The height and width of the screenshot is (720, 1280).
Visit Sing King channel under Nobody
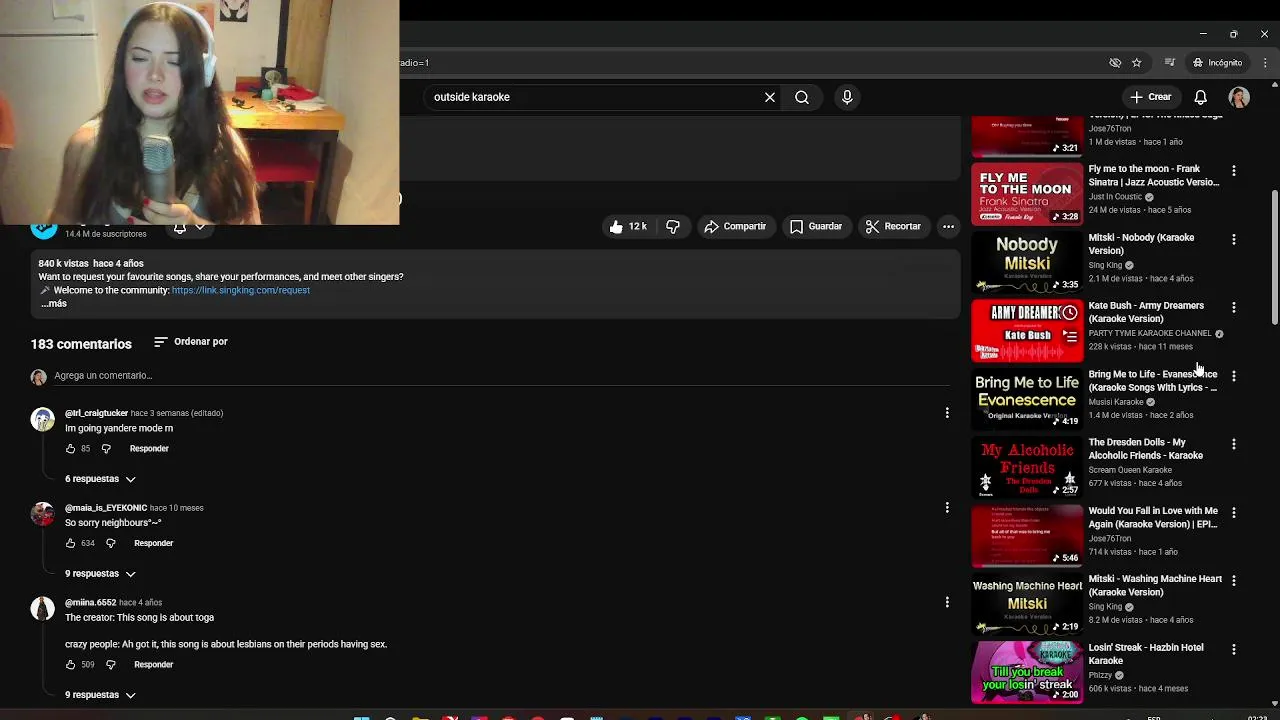(x=1105, y=265)
